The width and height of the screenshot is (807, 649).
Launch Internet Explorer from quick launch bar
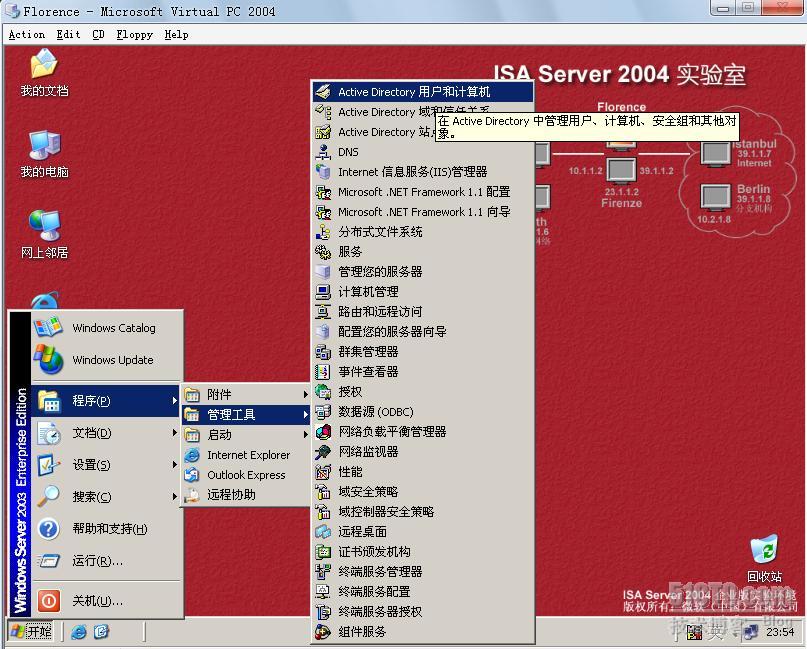[79, 632]
